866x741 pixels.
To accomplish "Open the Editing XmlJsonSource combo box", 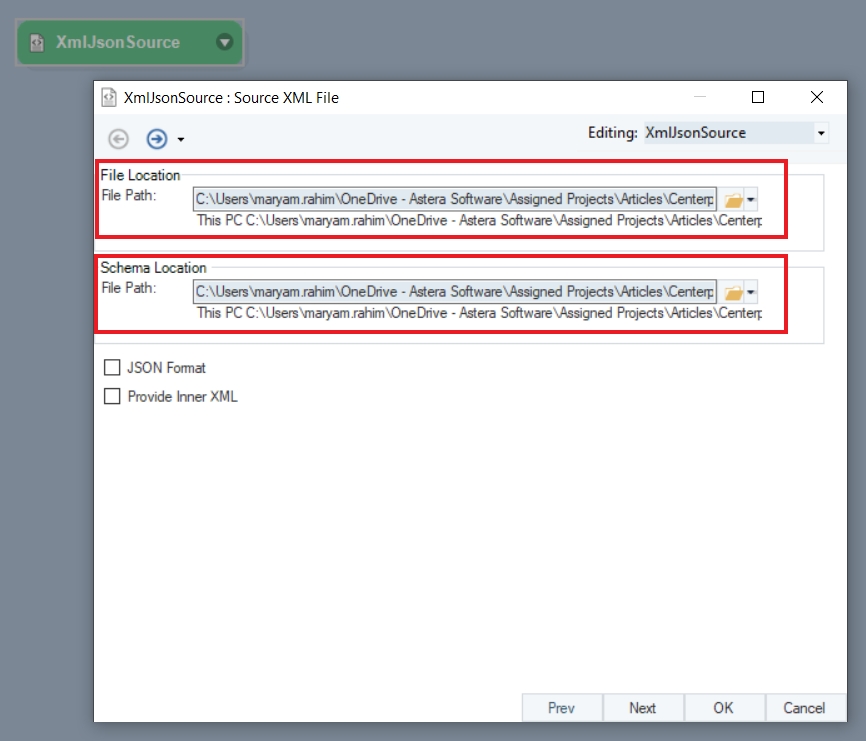I will click(821, 133).
